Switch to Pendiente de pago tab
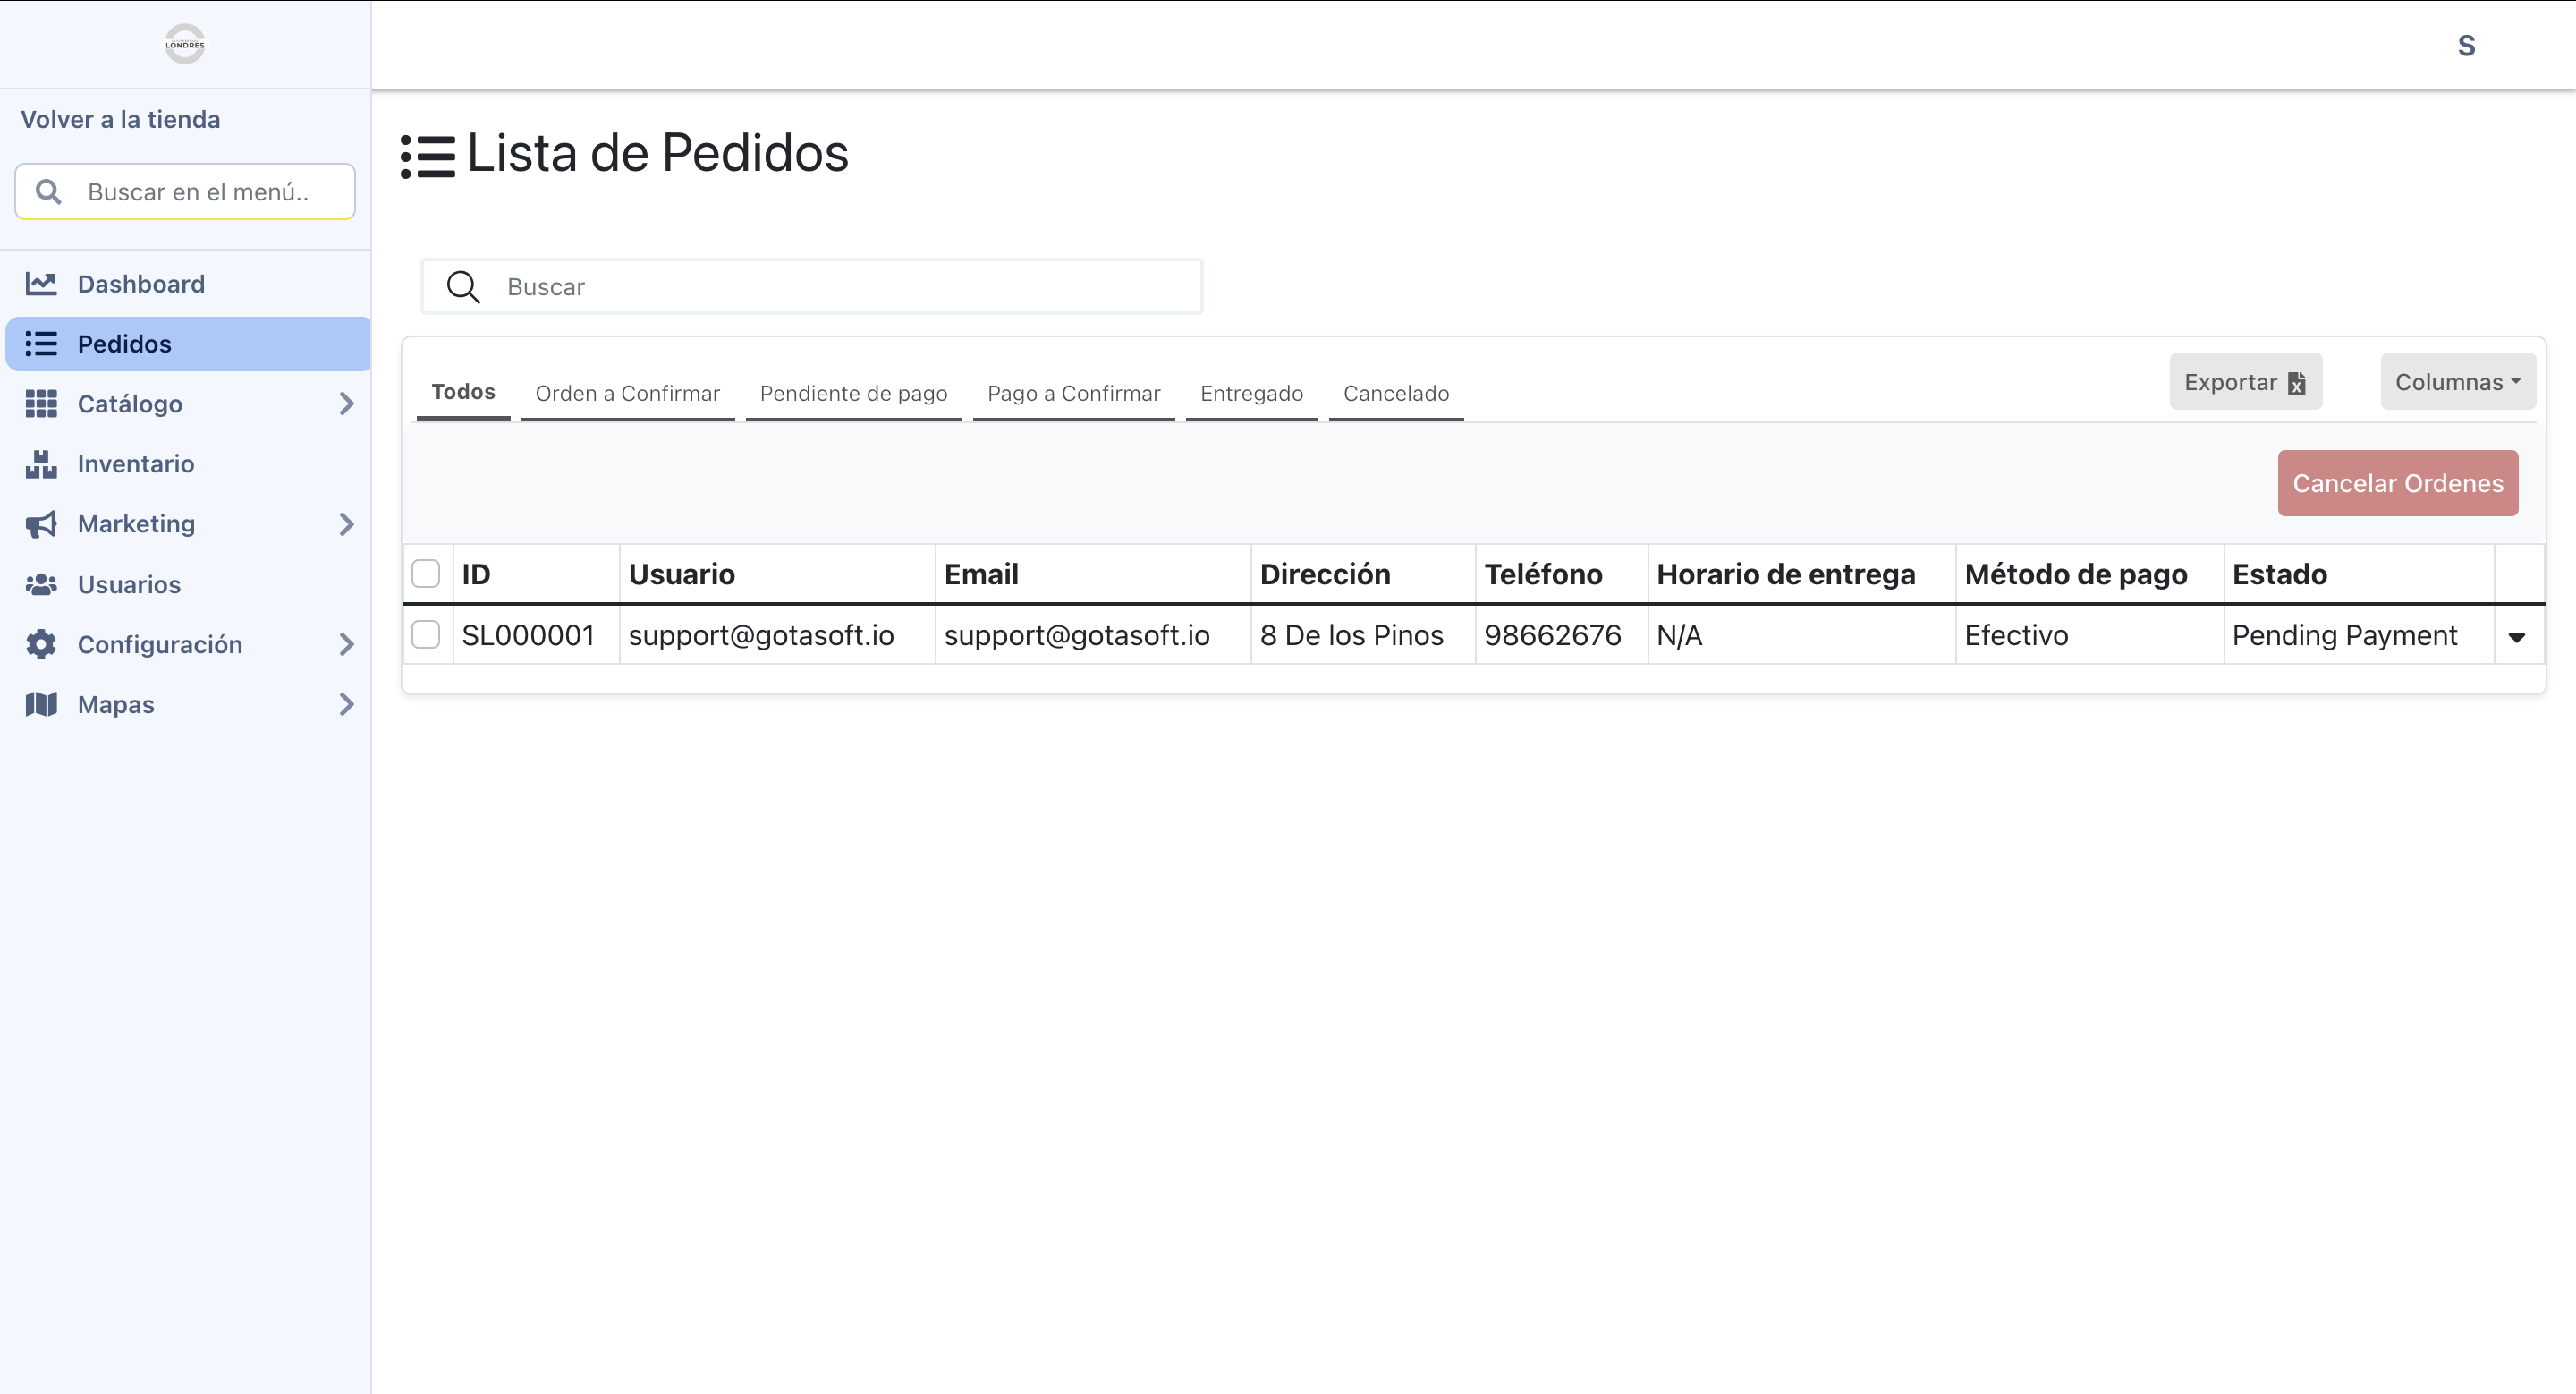2576x1394 pixels. [x=853, y=393]
